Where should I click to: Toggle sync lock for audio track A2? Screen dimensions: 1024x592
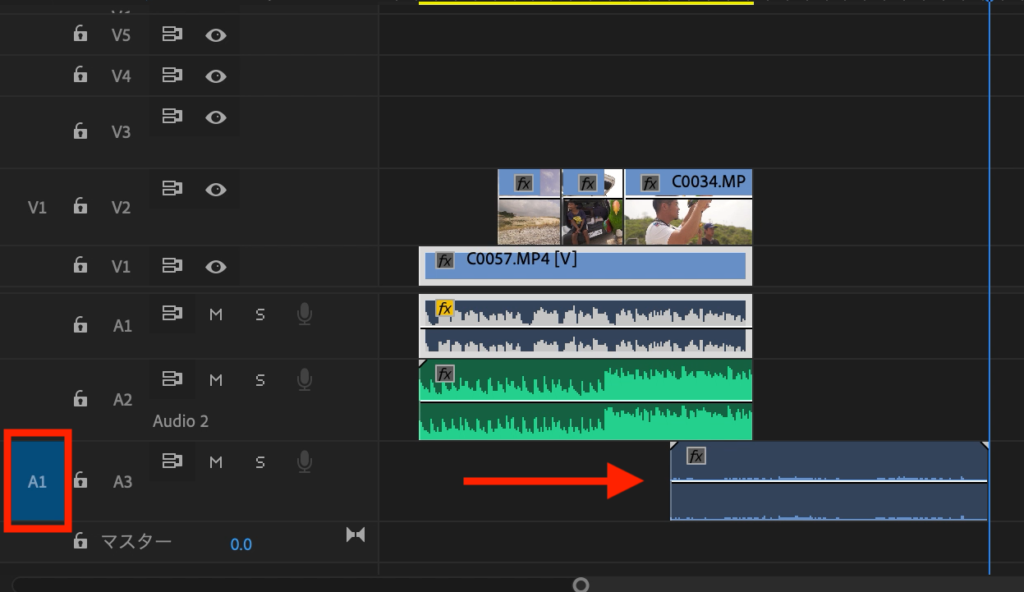(172, 379)
